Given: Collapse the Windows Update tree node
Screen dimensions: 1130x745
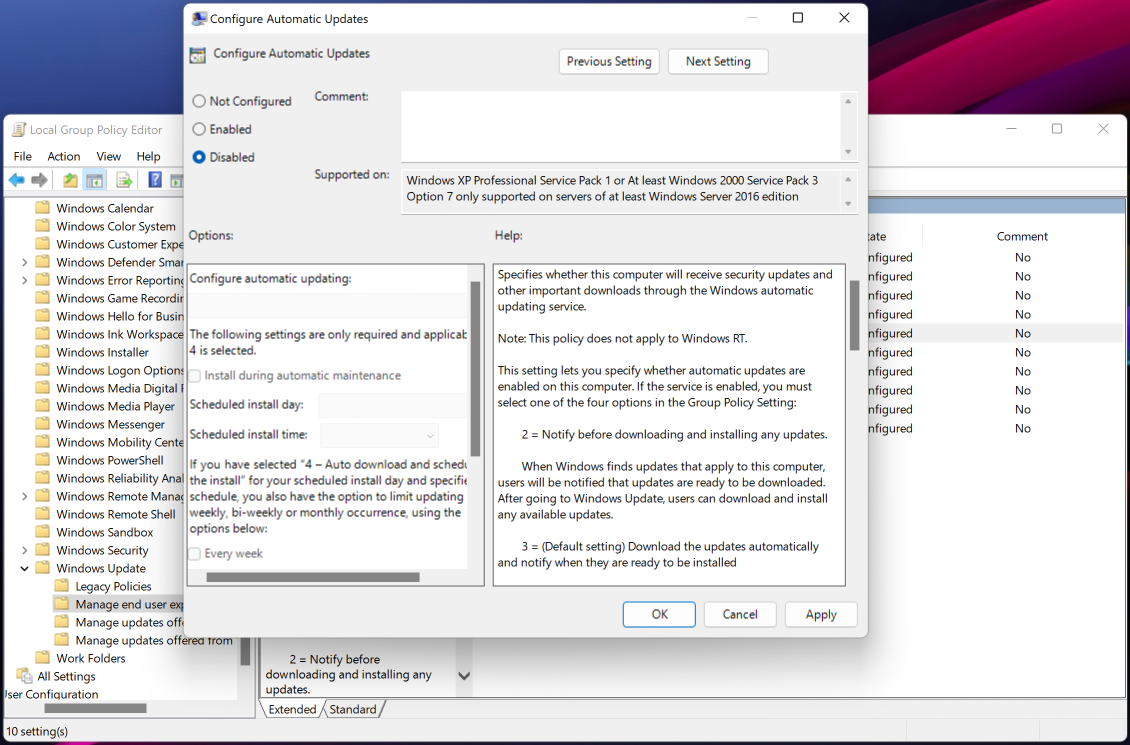Looking at the screenshot, I should [24, 568].
